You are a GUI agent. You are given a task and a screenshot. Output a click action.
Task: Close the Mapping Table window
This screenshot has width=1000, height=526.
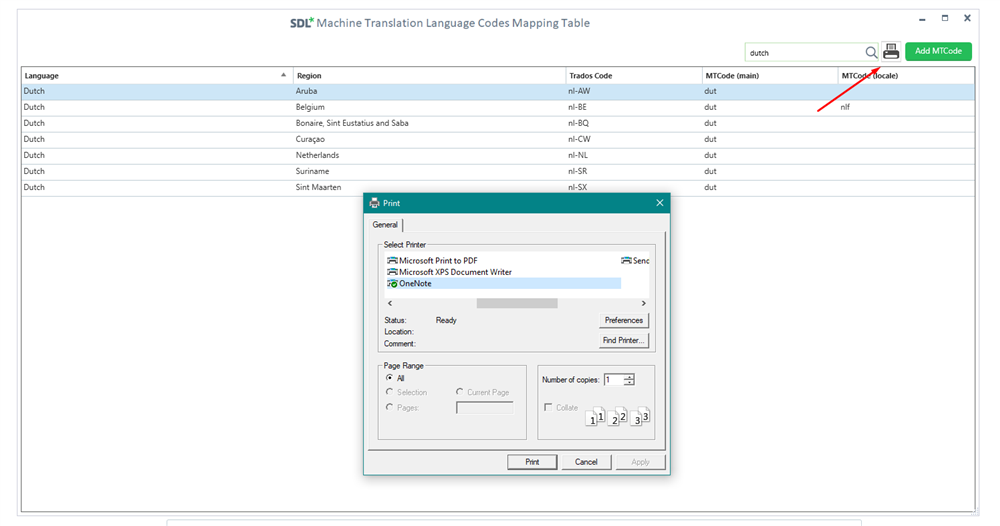point(967,18)
